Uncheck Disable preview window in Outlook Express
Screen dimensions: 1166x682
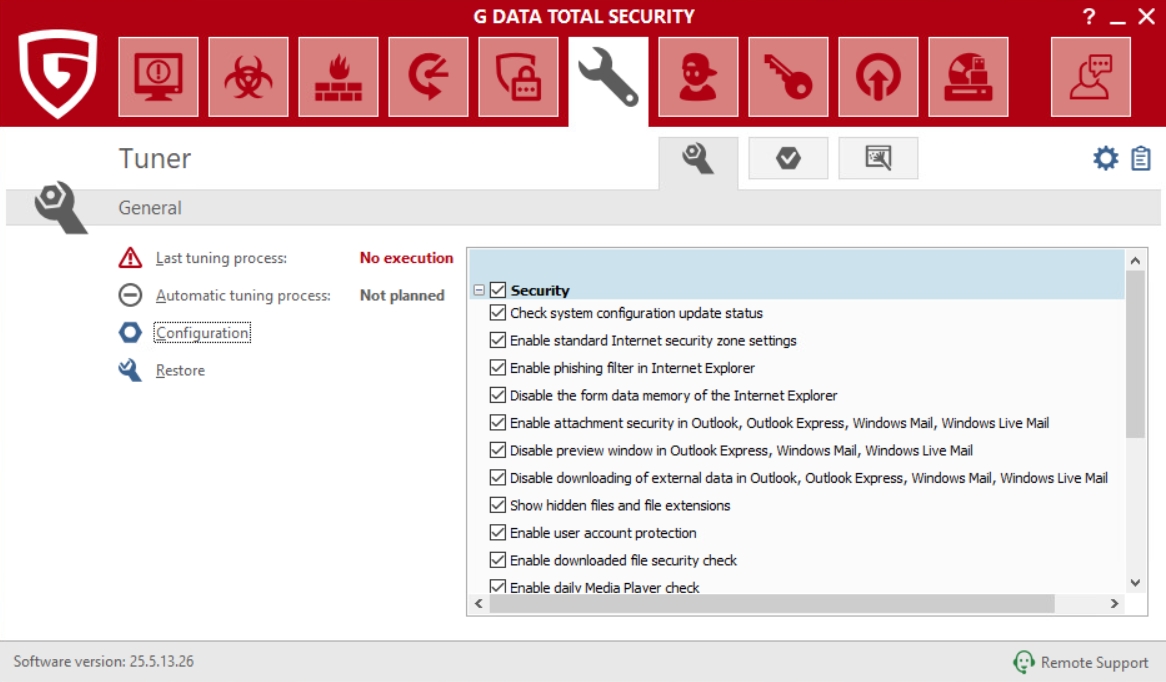(498, 450)
